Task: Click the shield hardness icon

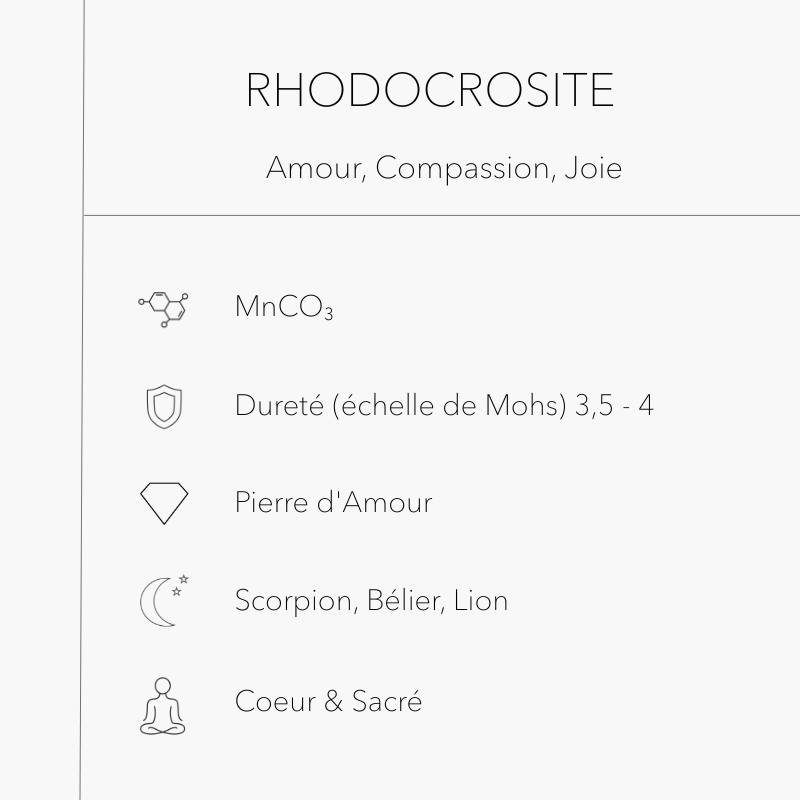Action: coord(163,406)
